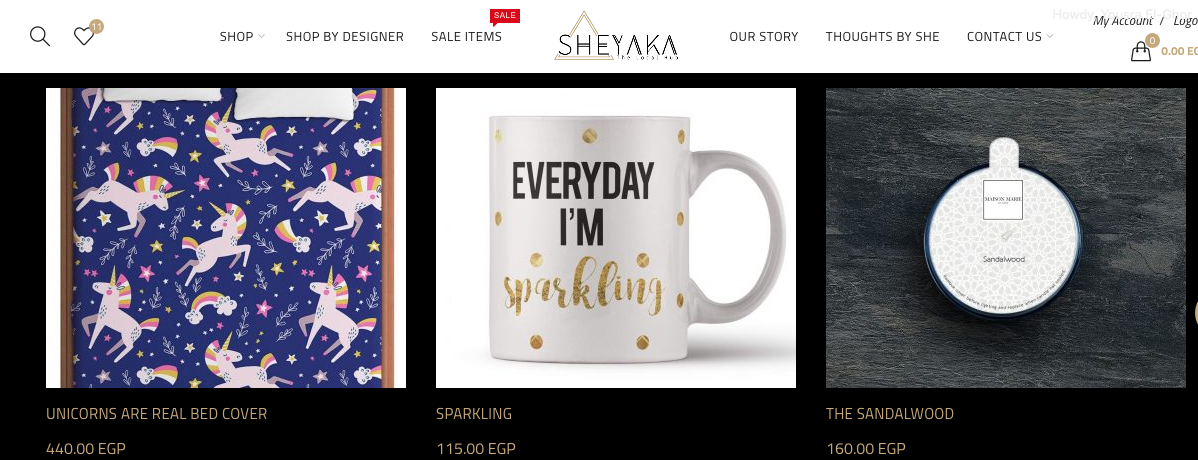Open the My Account link
Image resolution: width=1198 pixels, height=460 pixels.
coord(1122,21)
